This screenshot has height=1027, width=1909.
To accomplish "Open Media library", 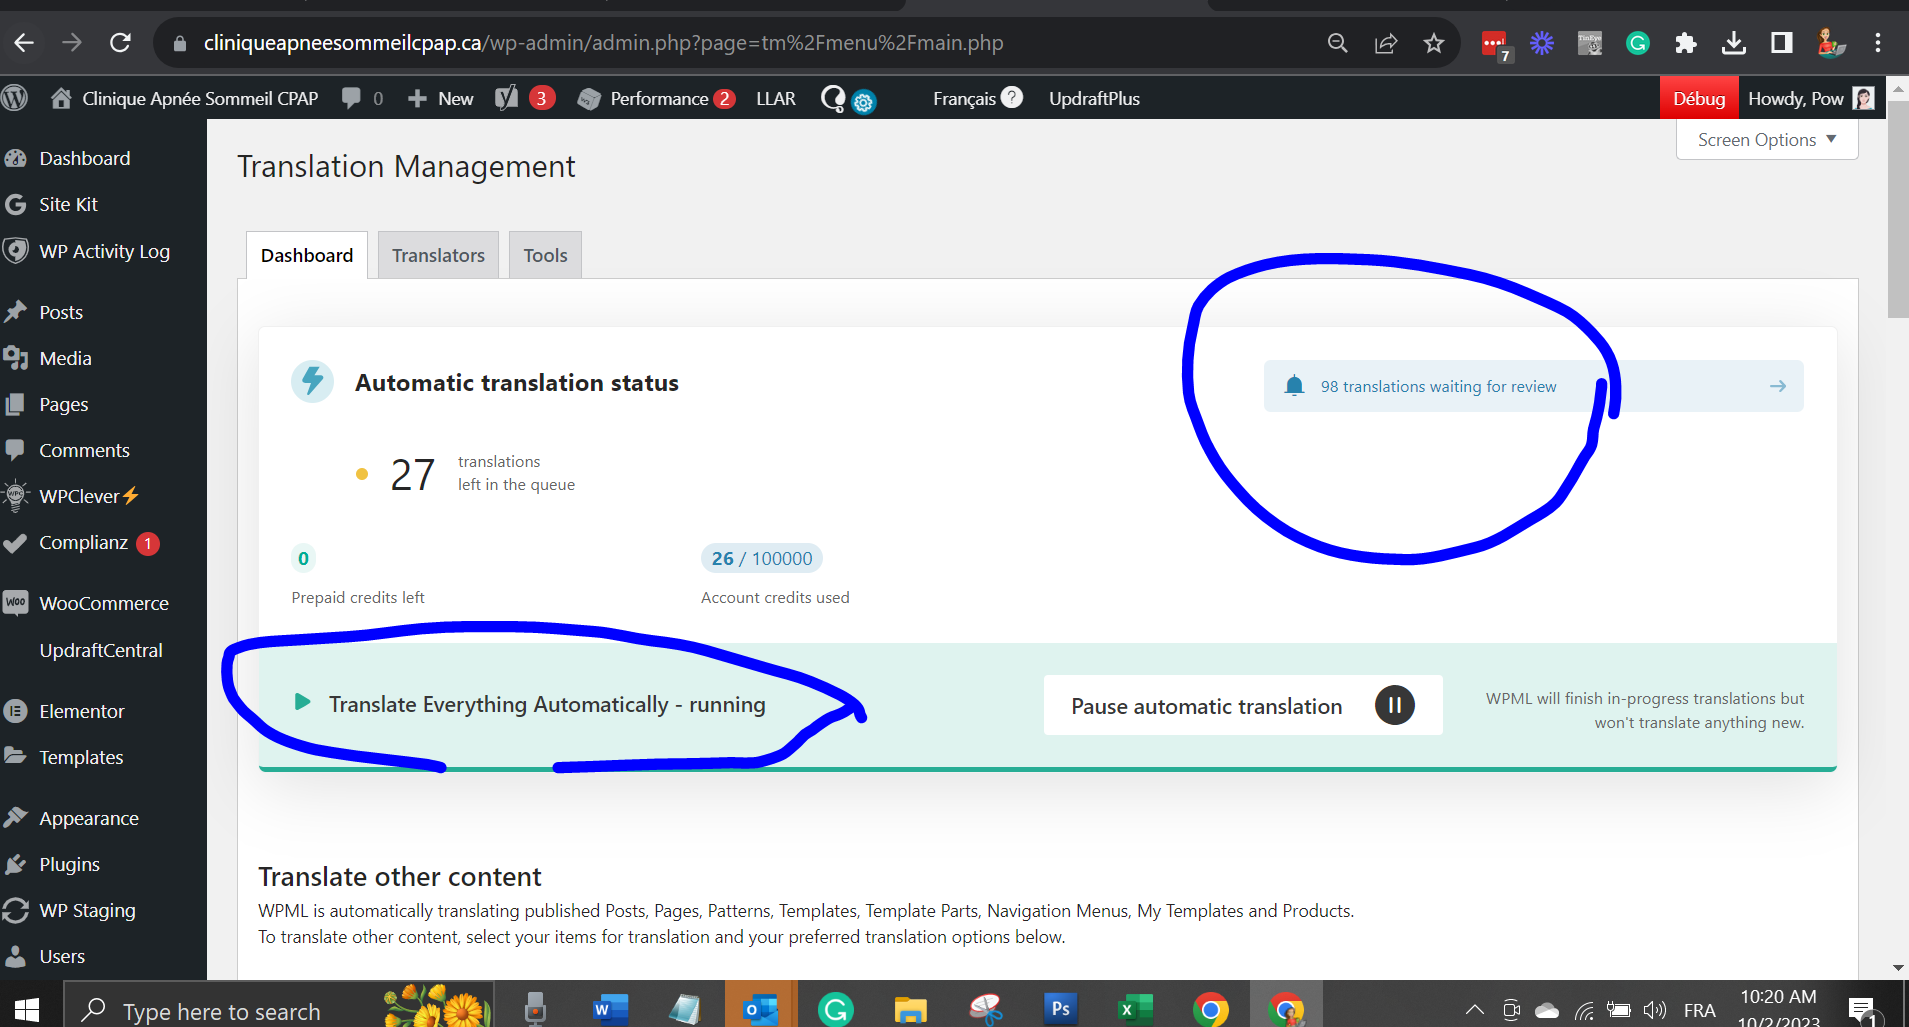I will pyautogui.click(x=65, y=358).
